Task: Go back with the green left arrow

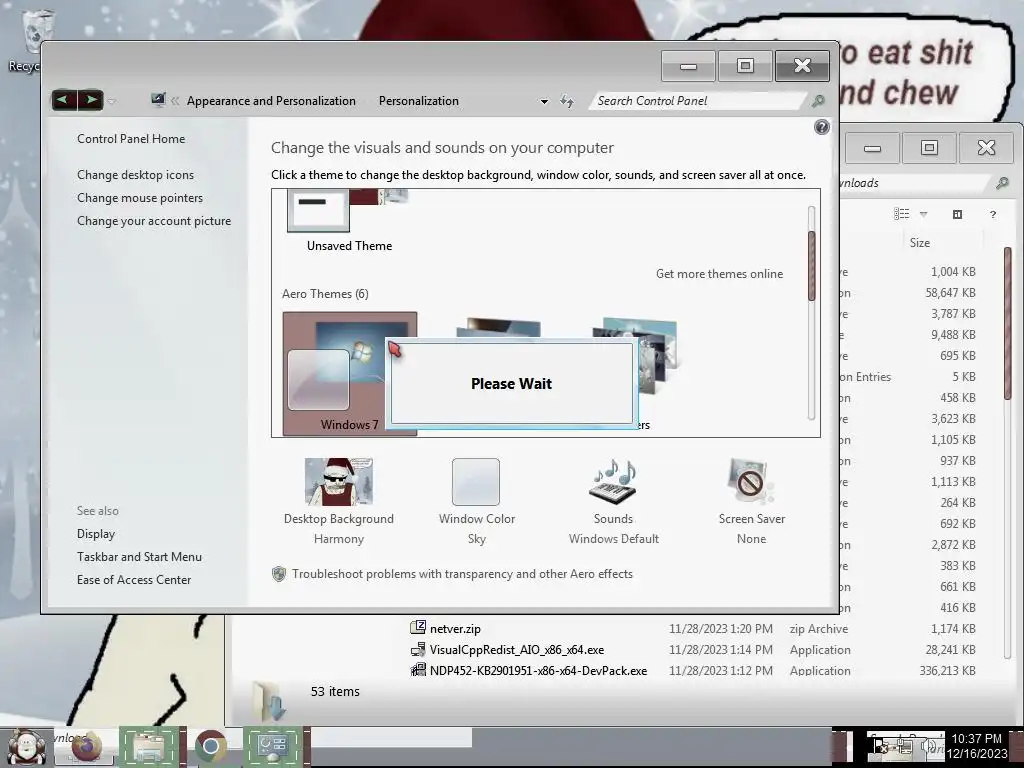Action: click(x=64, y=100)
